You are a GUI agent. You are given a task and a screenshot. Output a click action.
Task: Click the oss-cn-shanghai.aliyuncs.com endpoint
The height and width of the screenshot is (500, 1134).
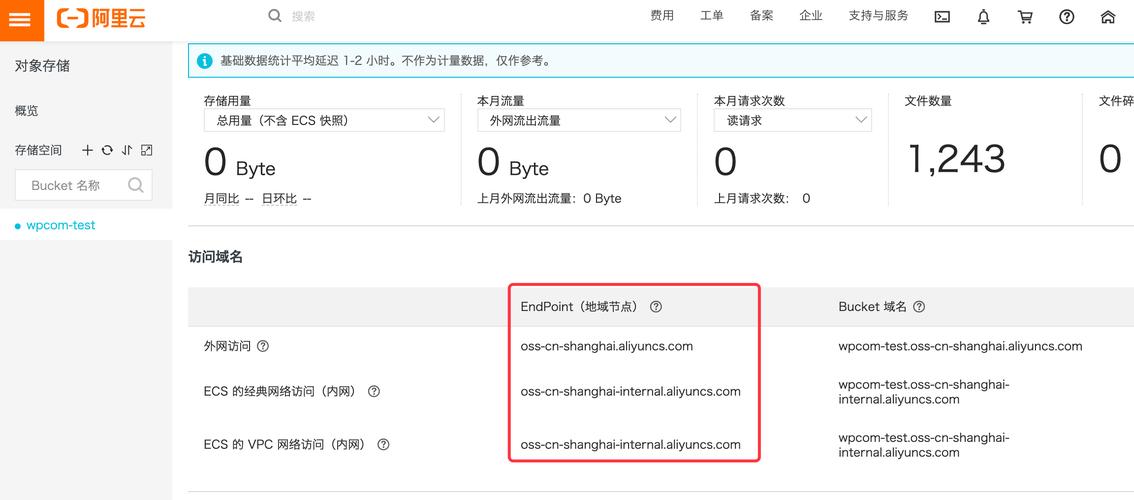[607, 346]
